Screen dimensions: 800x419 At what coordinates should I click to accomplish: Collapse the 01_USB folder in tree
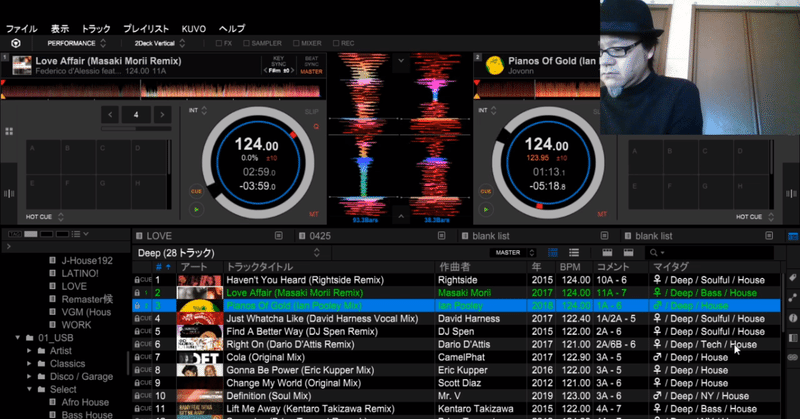(x=18, y=338)
